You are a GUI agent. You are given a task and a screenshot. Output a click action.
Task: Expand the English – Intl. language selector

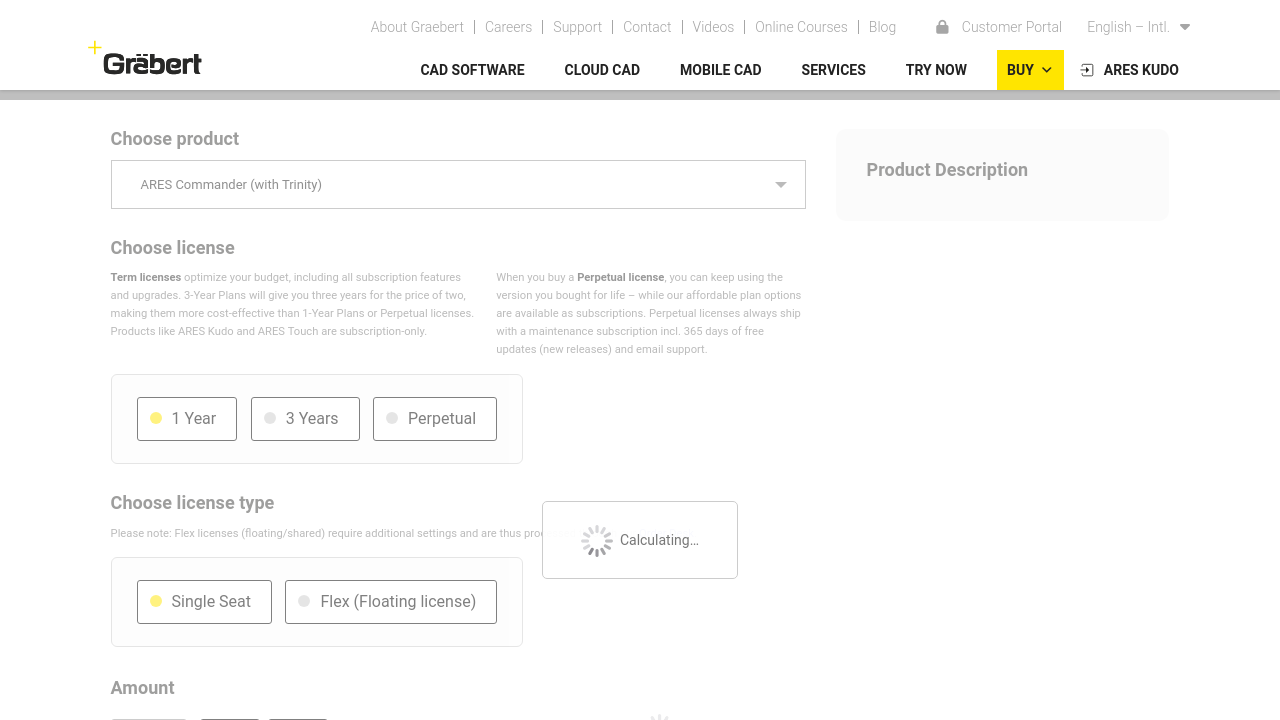point(1138,27)
